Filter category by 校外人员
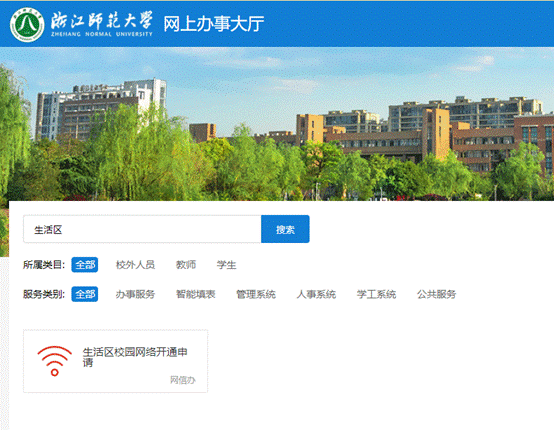Image resolution: width=554 pixels, height=430 pixels. (x=135, y=265)
